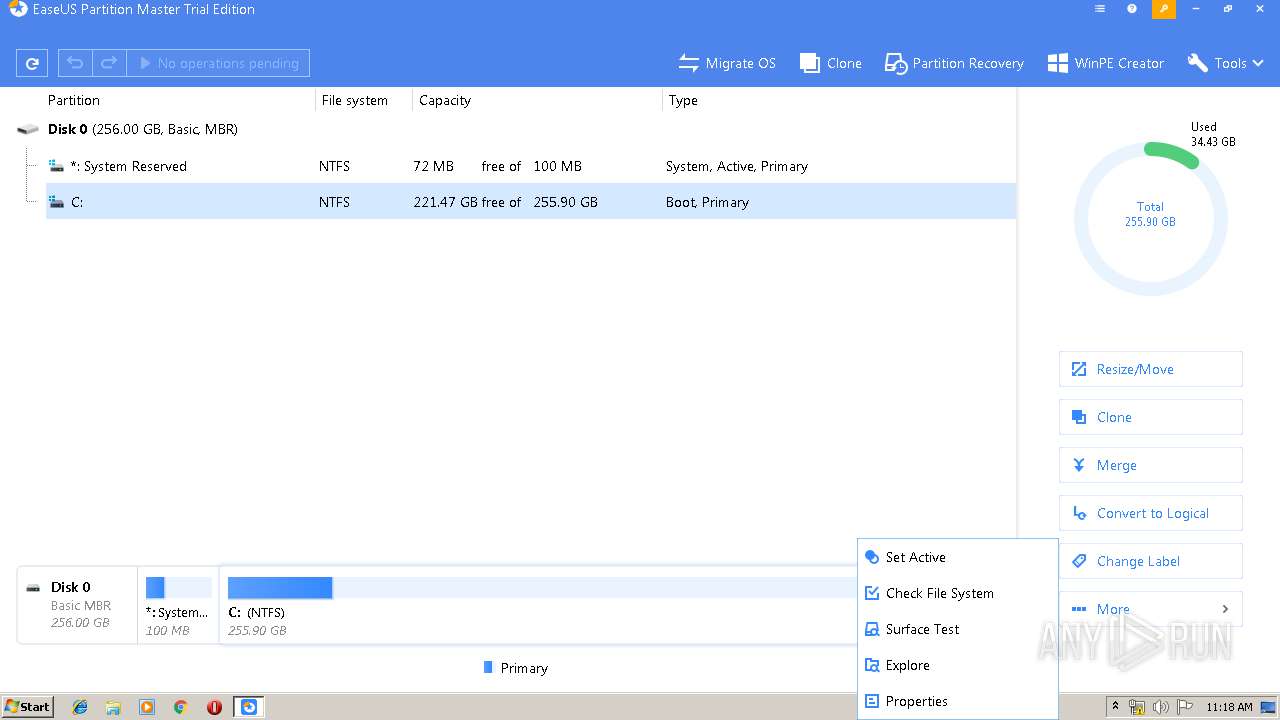Click 'Boot, Primary' type cell
The image size is (1280, 720).
707,202
